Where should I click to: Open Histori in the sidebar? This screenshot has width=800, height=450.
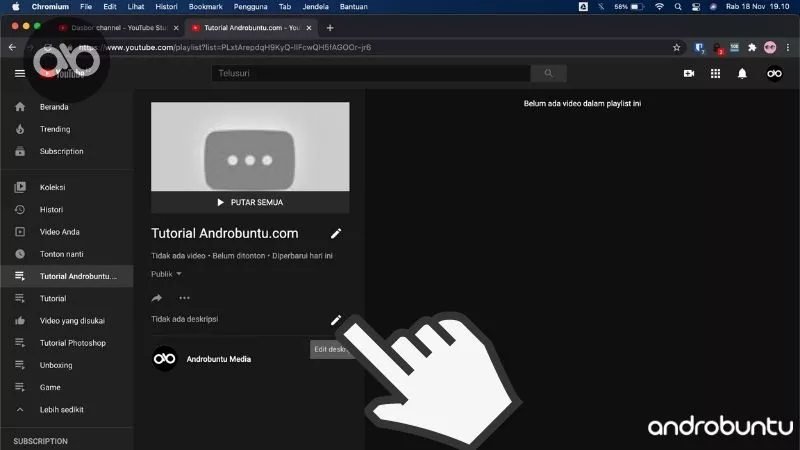tap(67, 210)
